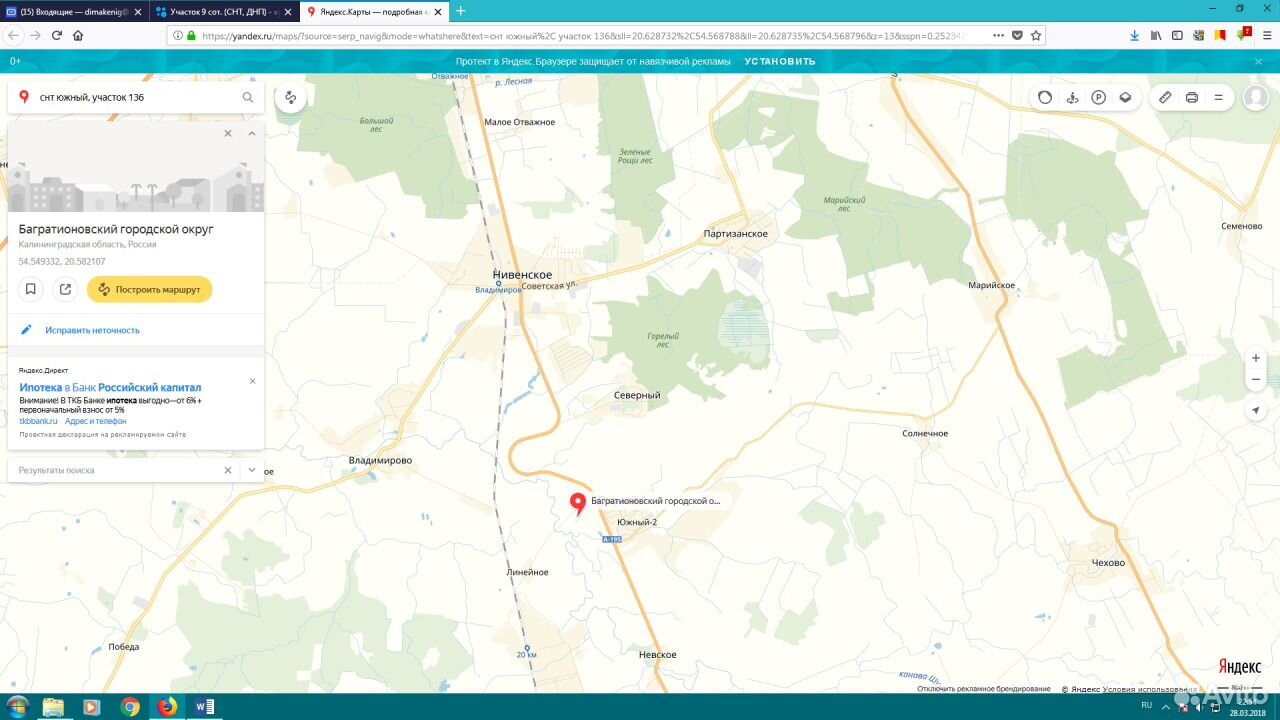Open Chrome from the taskbar
The height and width of the screenshot is (720, 1280).
130,706
